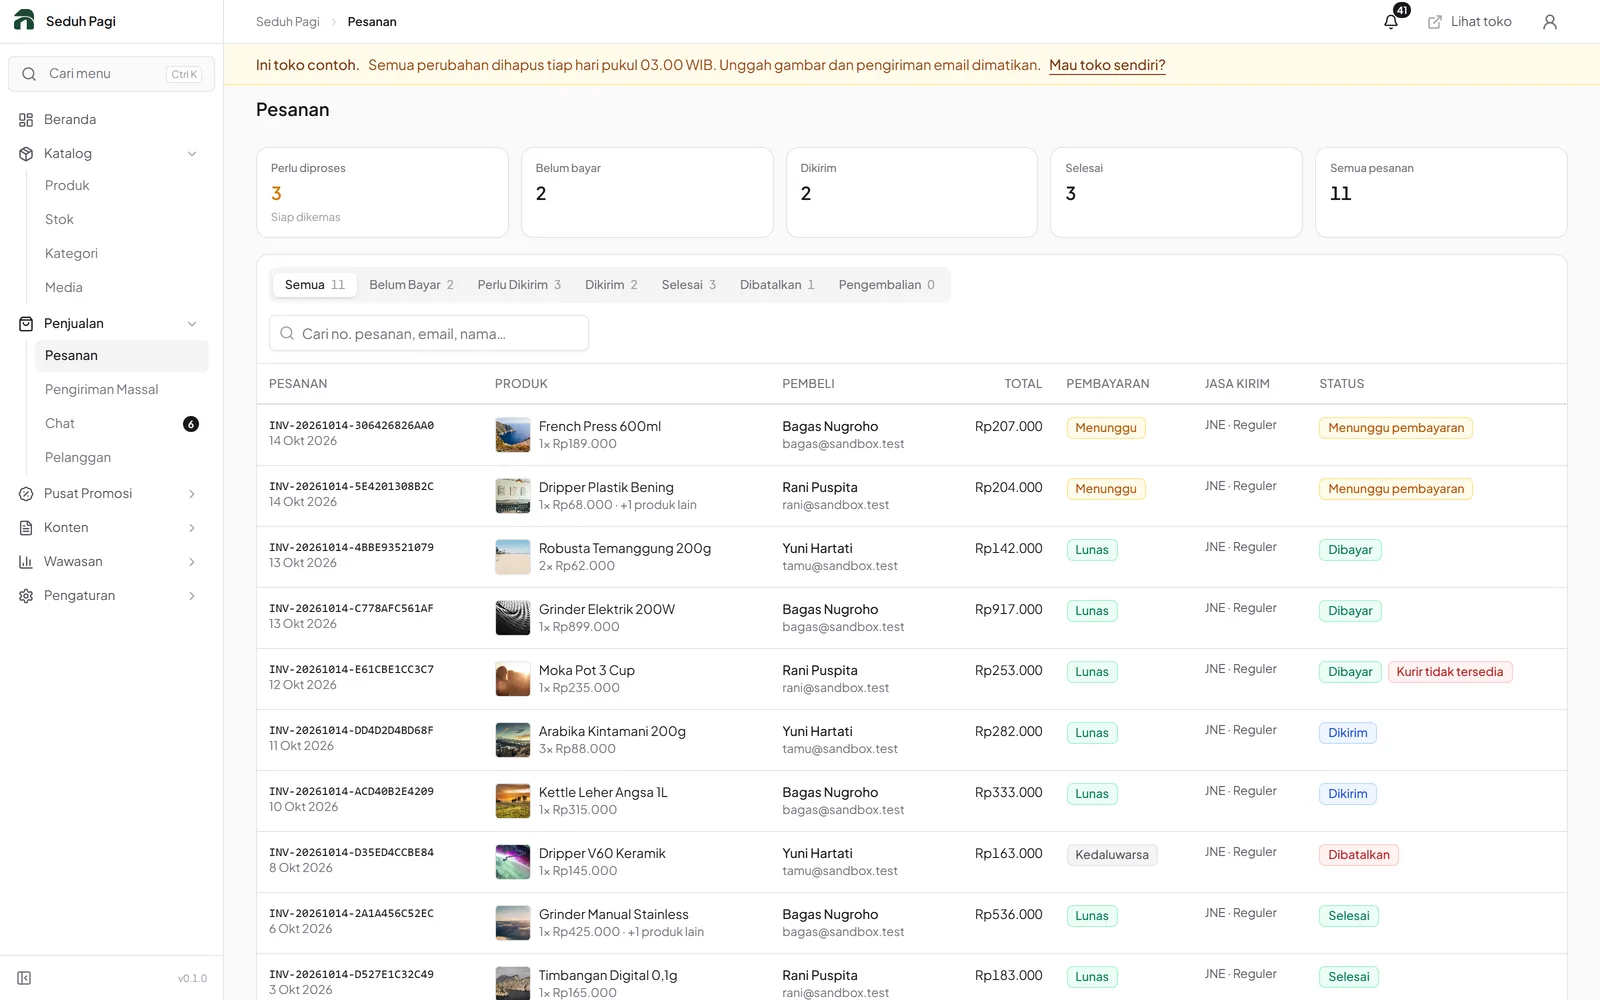
Task: Click the Pusat Promosi icon
Action: (26, 494)
